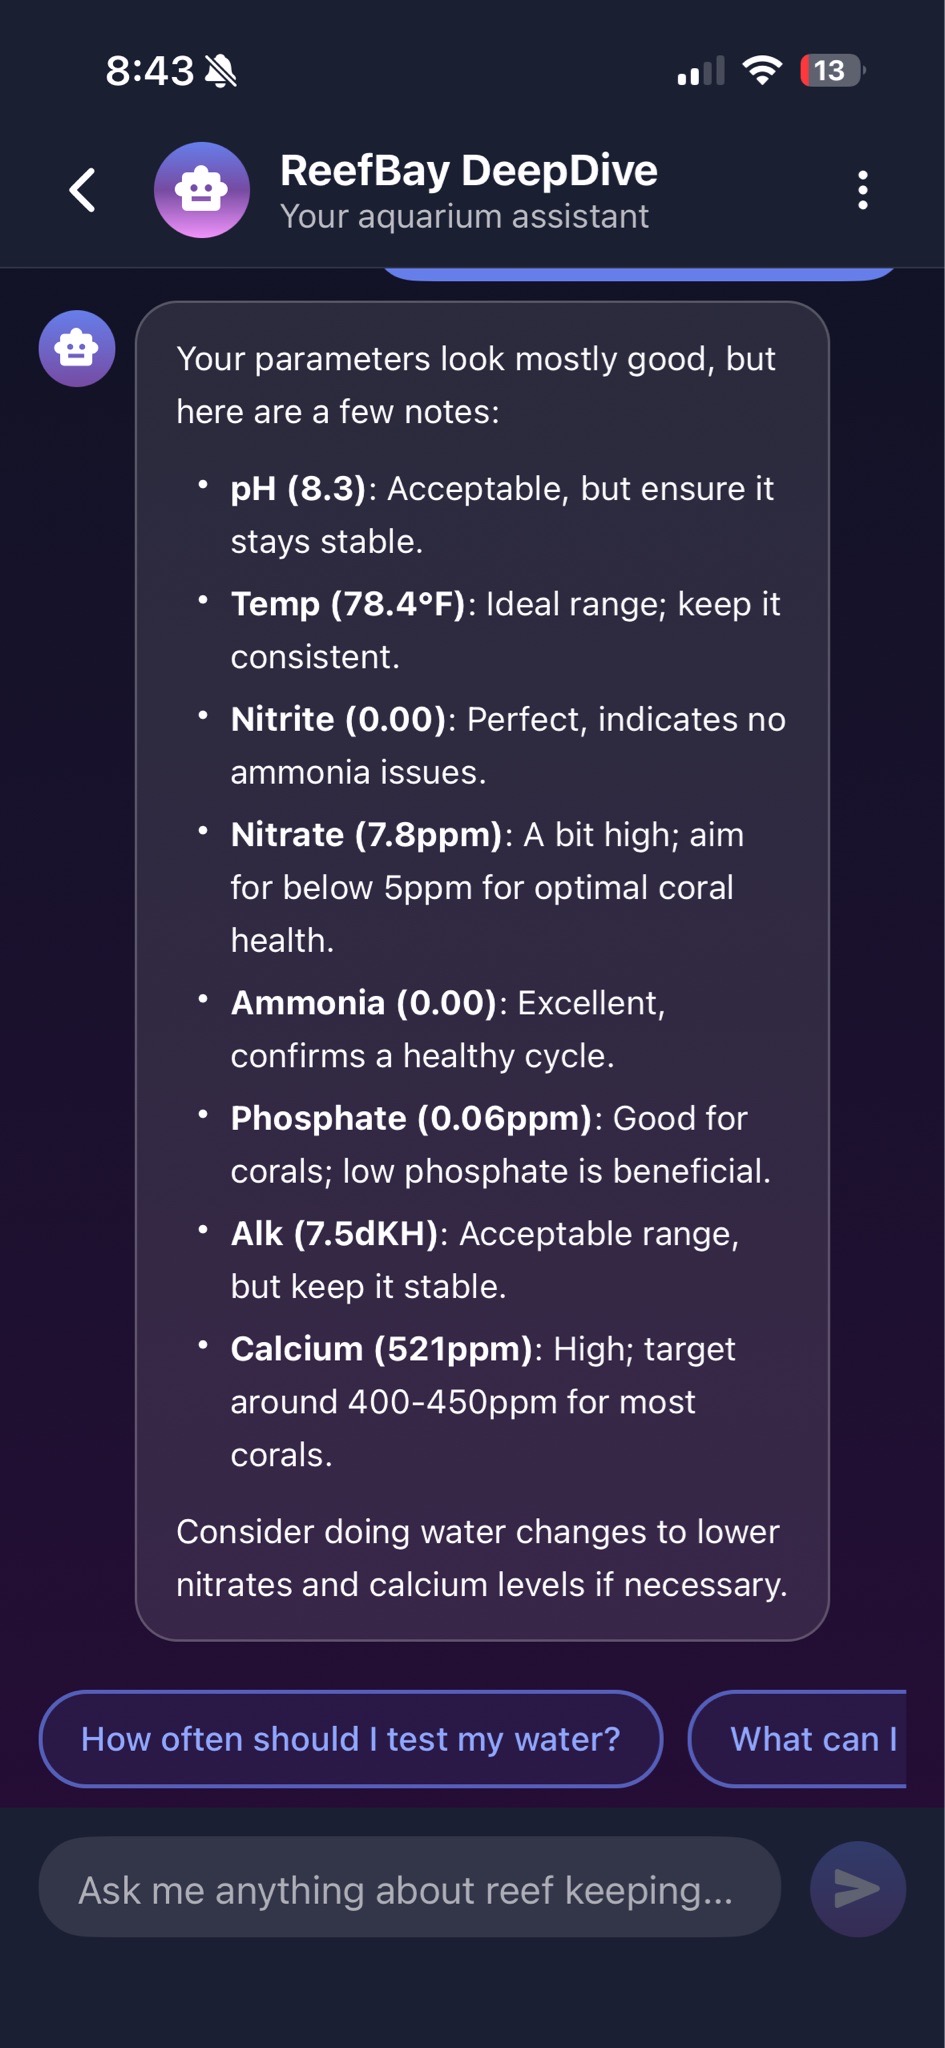
Task: Tap the Calcium (521ppm) bullet point
Action: [483, 1401]
